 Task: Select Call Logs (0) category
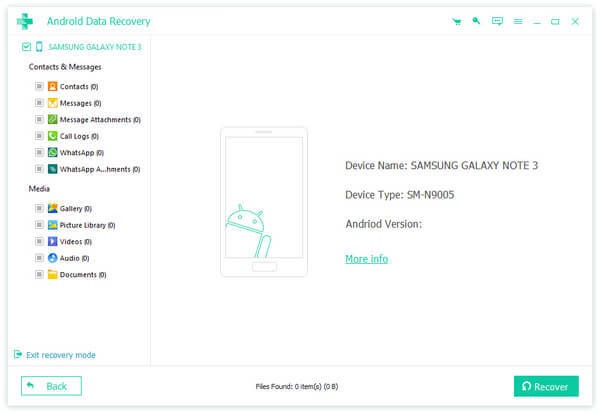point(79,136)
